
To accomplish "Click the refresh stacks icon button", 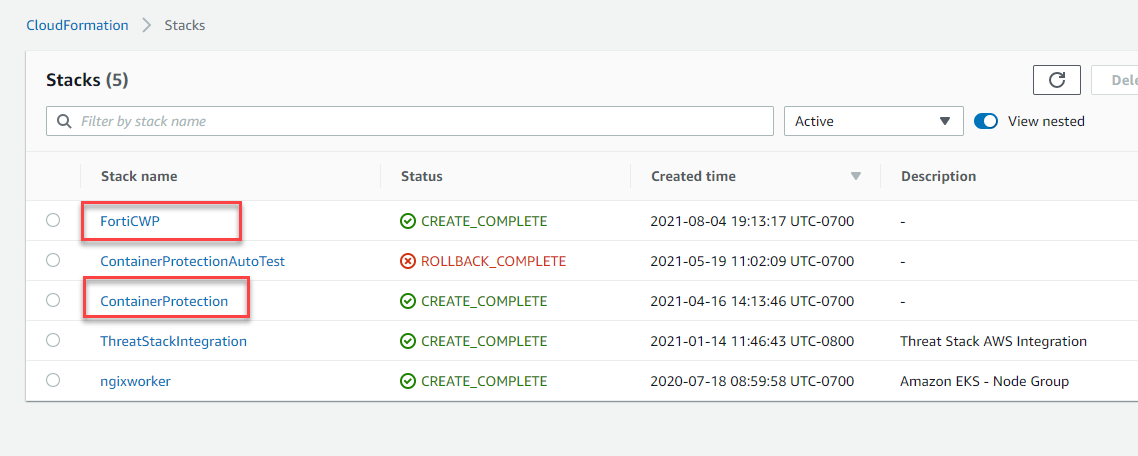I will 1056,80.
